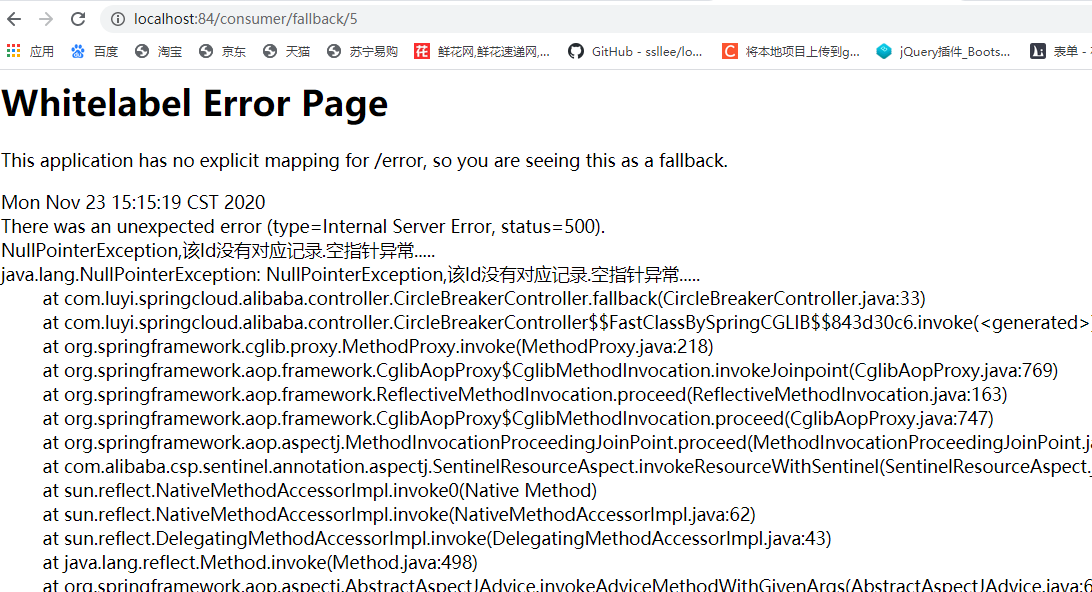This screenshot has height=592, width=1092.
Task: Click the 表单 dark favicon
Action: (x=1038, y=51)
